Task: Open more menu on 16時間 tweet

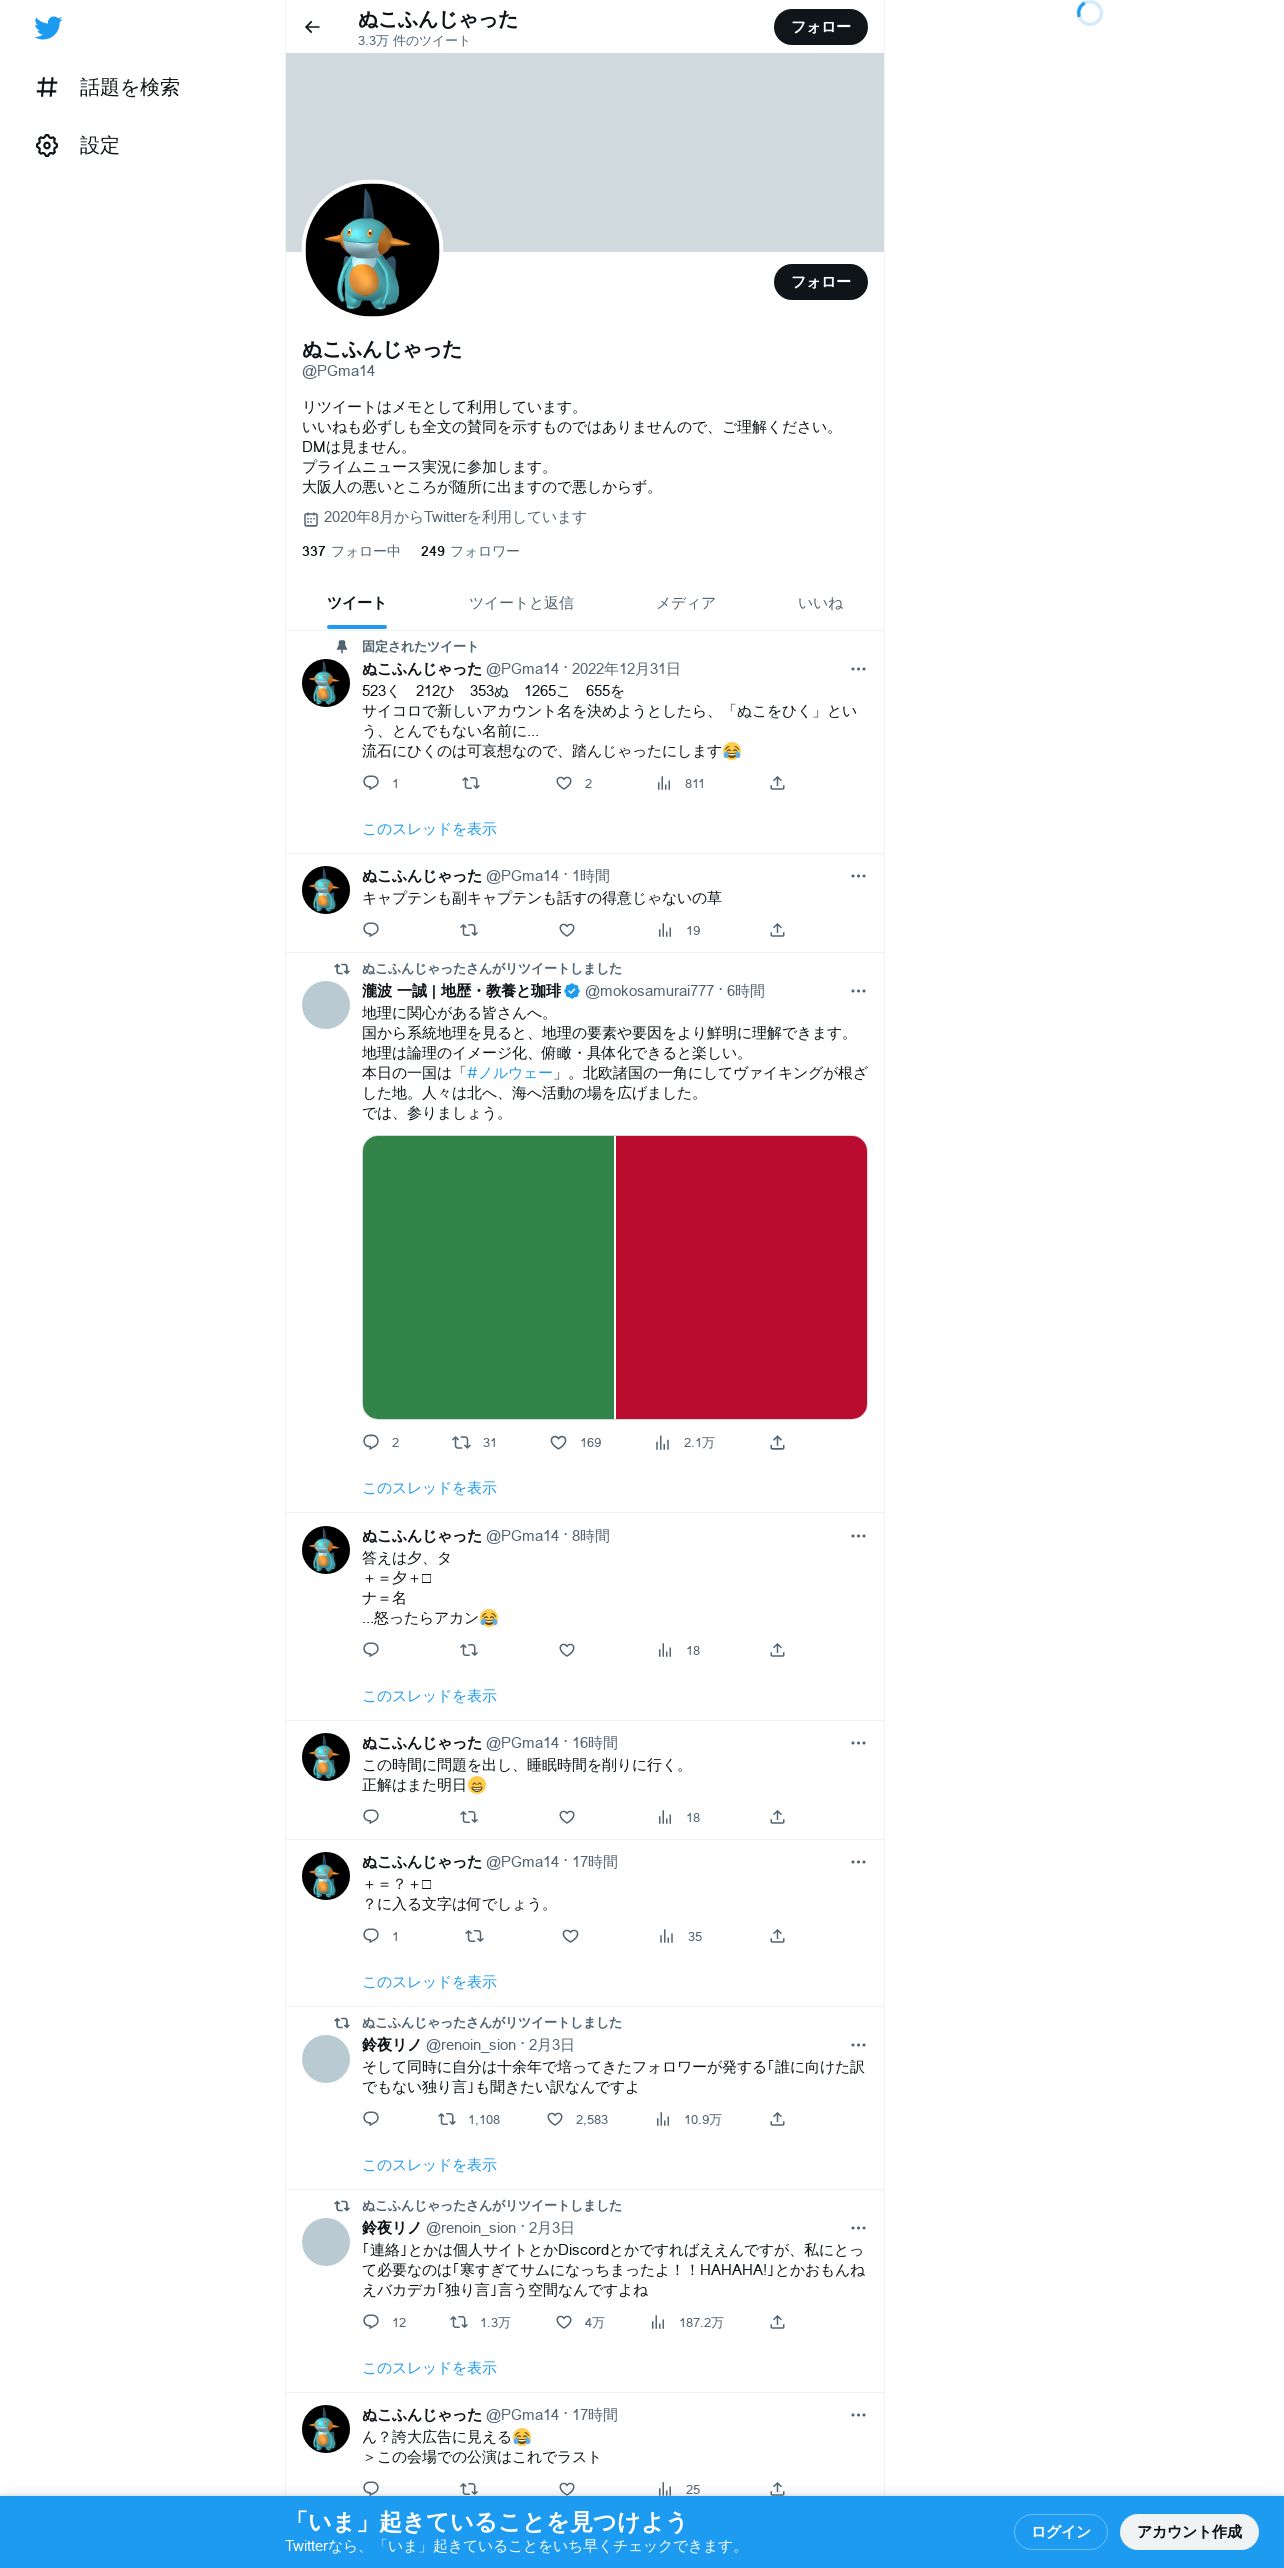Action: pyautogui.click(x=858, y=1743)
